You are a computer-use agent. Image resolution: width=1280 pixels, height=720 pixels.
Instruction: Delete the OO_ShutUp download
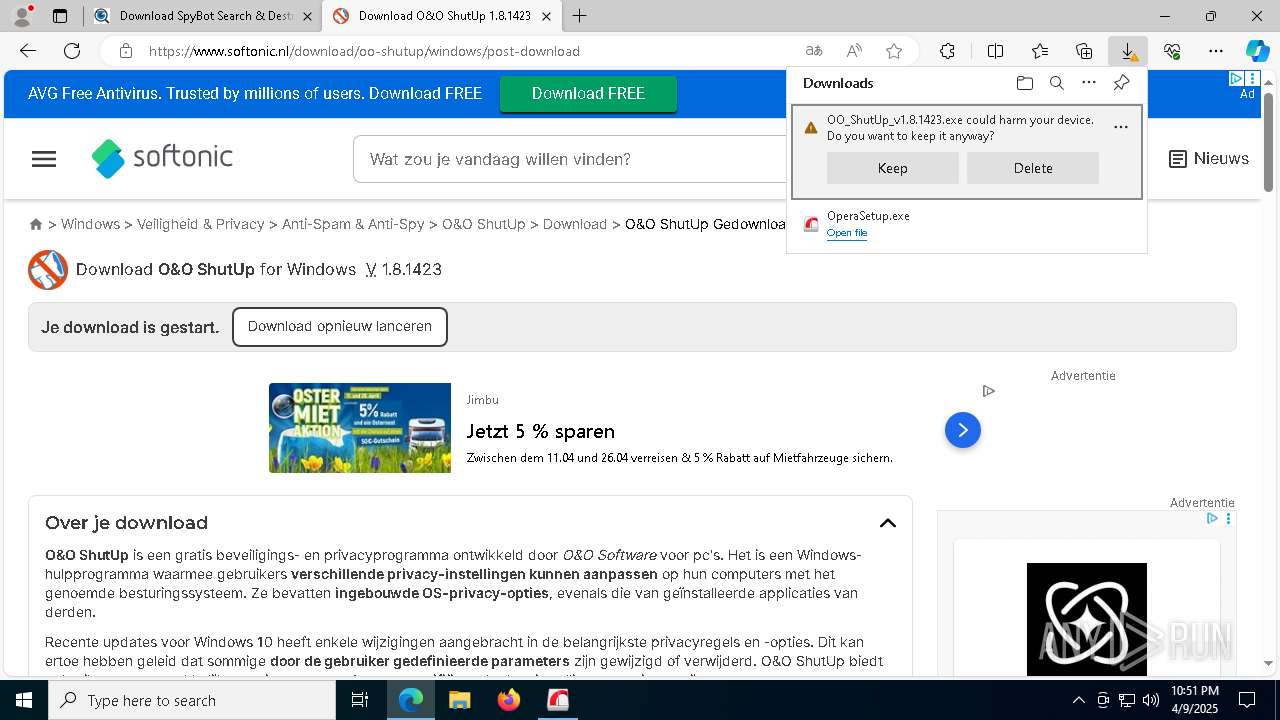1033,168
